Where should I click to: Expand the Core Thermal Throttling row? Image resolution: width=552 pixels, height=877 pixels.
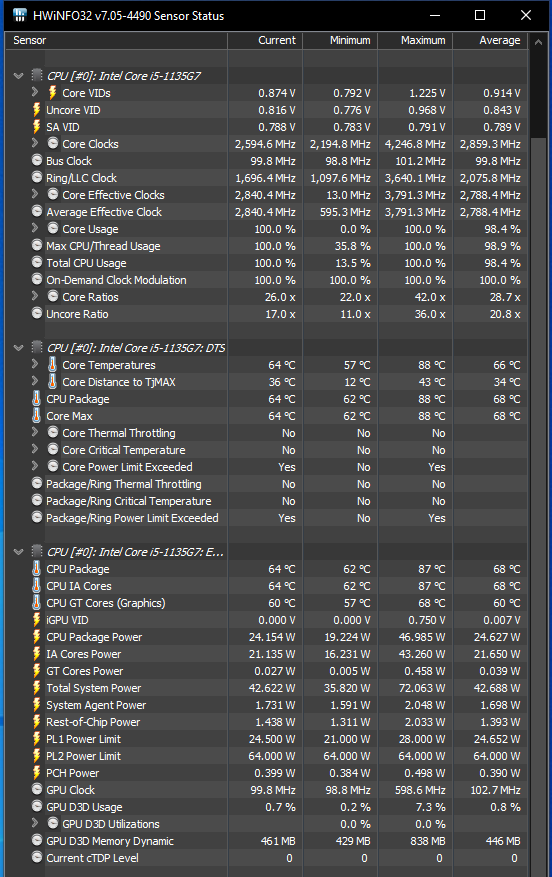(35, 432)
